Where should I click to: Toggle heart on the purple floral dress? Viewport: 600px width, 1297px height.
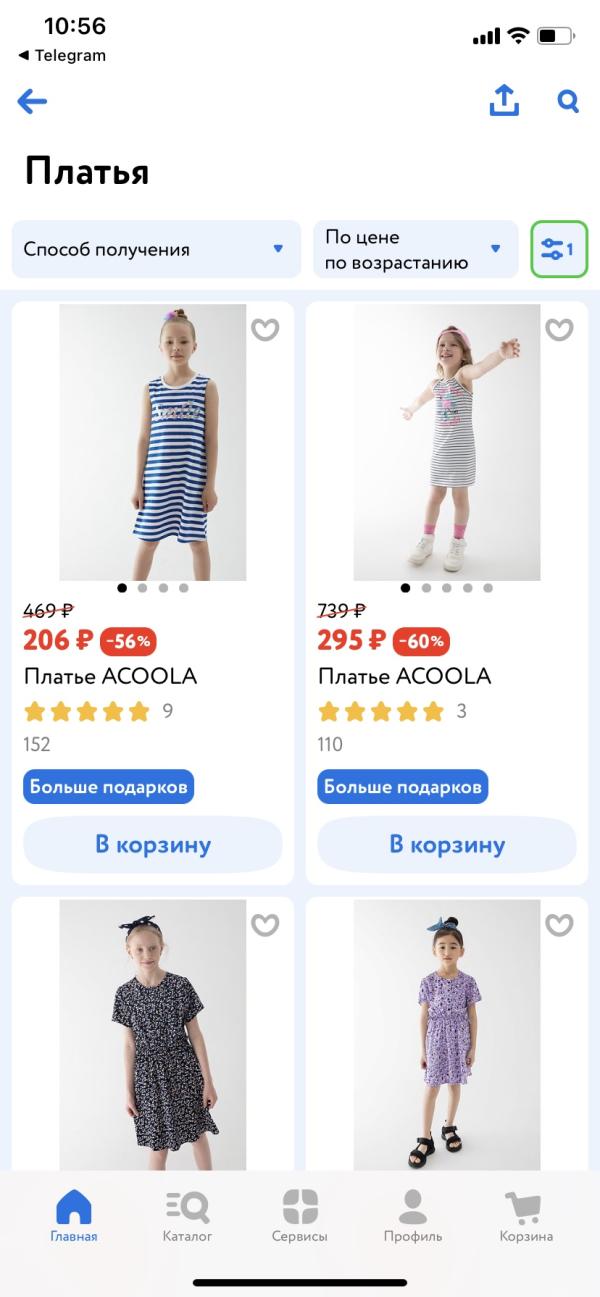coord(559,925)
